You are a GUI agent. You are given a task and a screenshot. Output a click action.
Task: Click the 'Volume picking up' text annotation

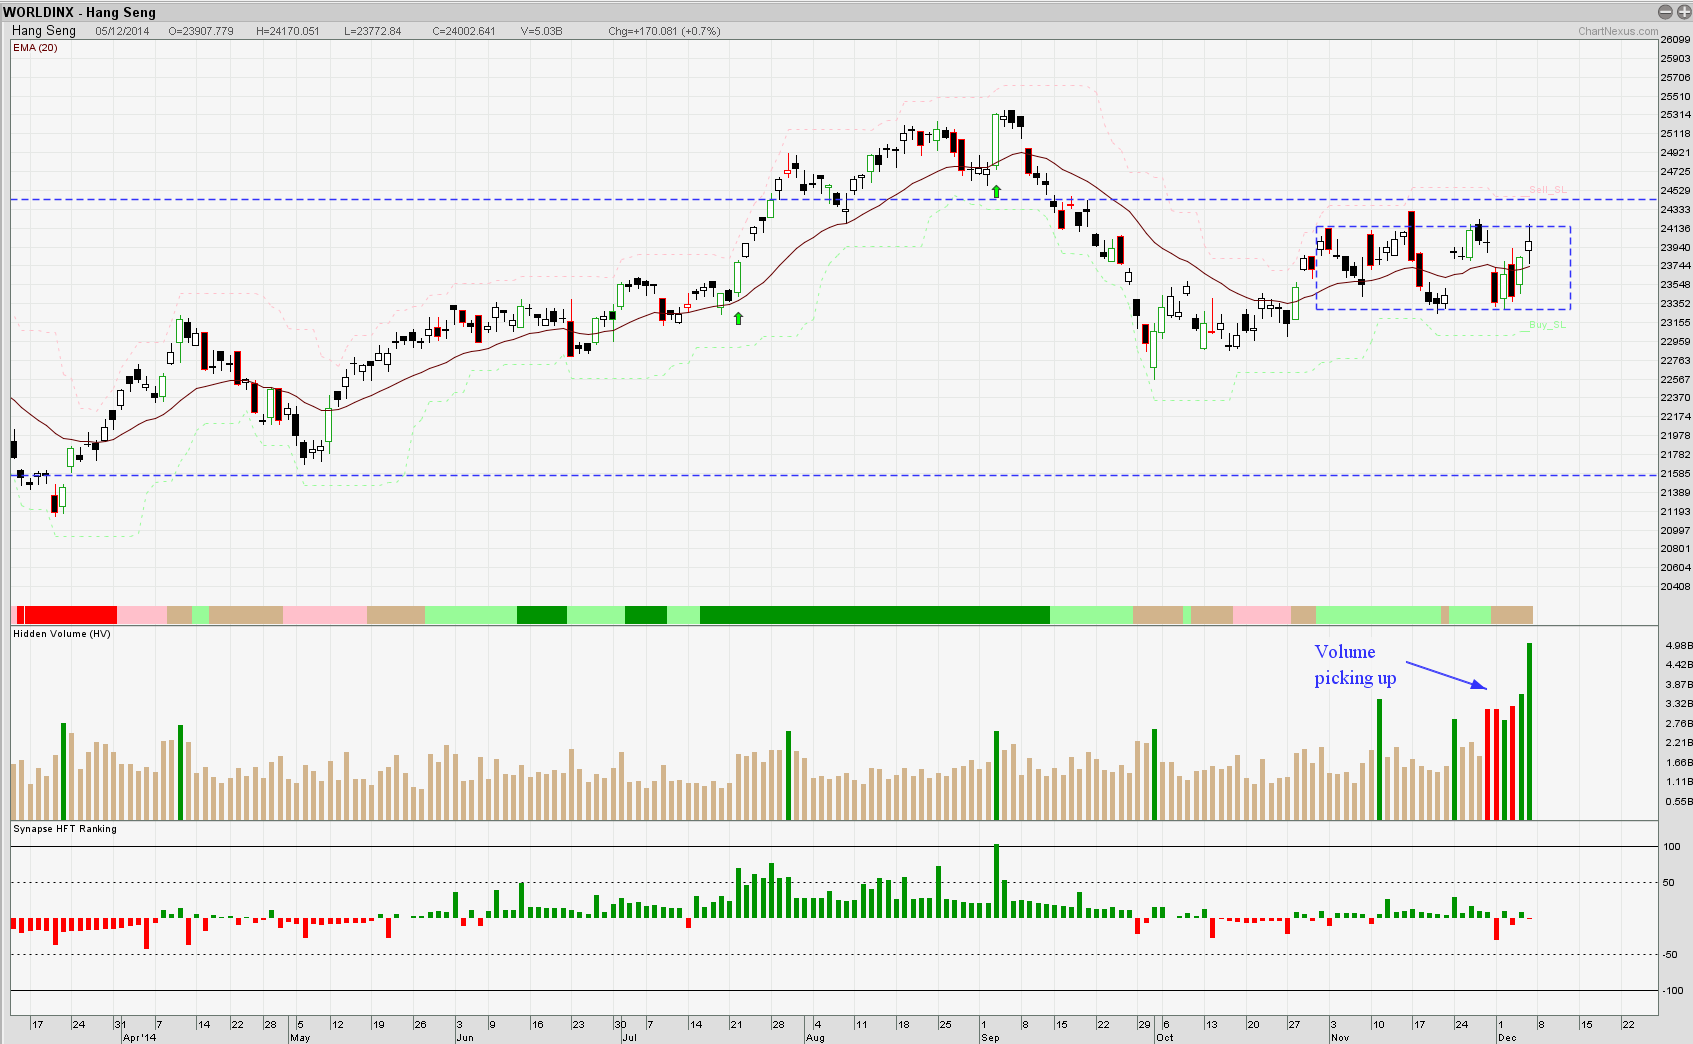coord(1354,665)
